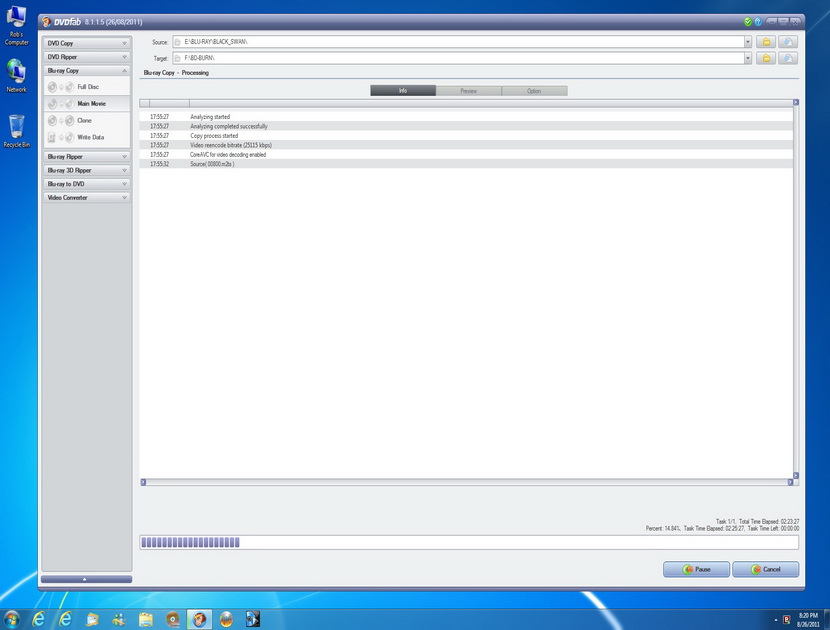Screen dimensions: 830x630
Task: Click the Source ISO image file icon
Action: (789, 42)
